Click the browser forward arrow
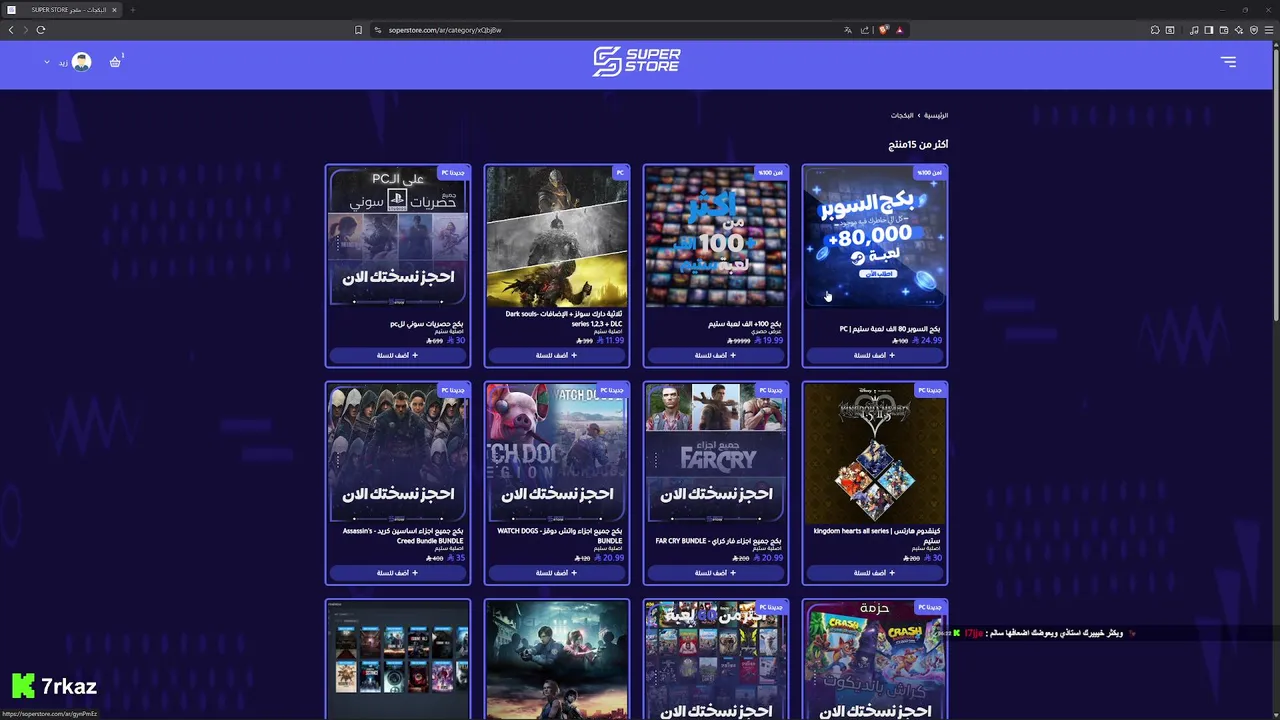 pos(26,30)
